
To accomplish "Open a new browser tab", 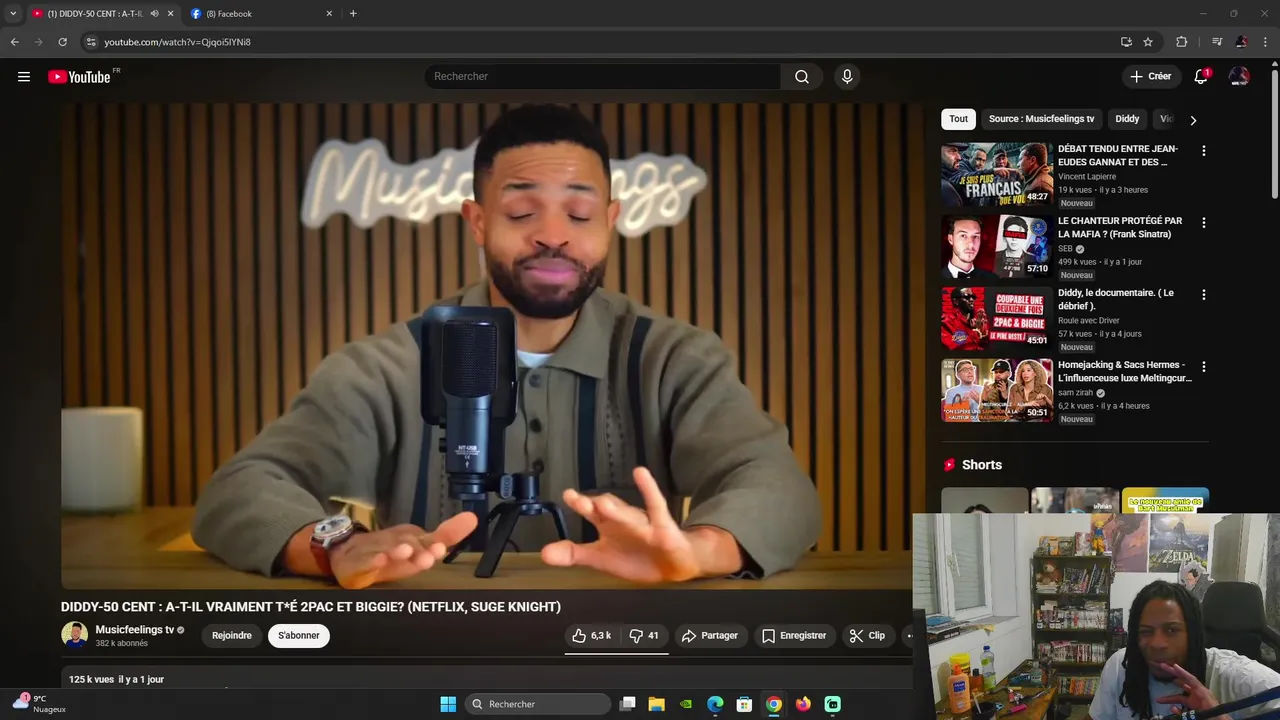I will pyautogui.click(x=353, y=14).
